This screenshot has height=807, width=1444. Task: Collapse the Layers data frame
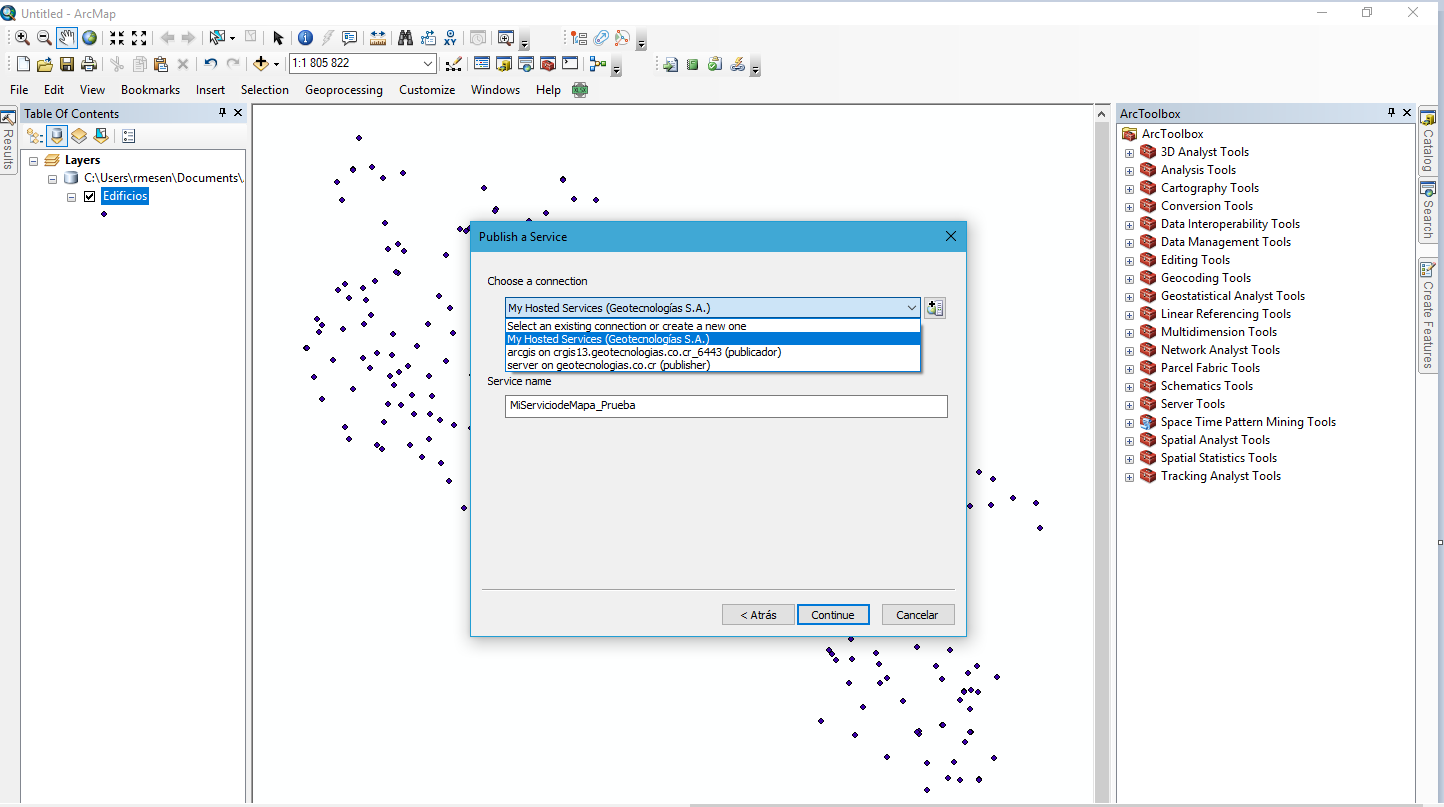coord(34,160)
